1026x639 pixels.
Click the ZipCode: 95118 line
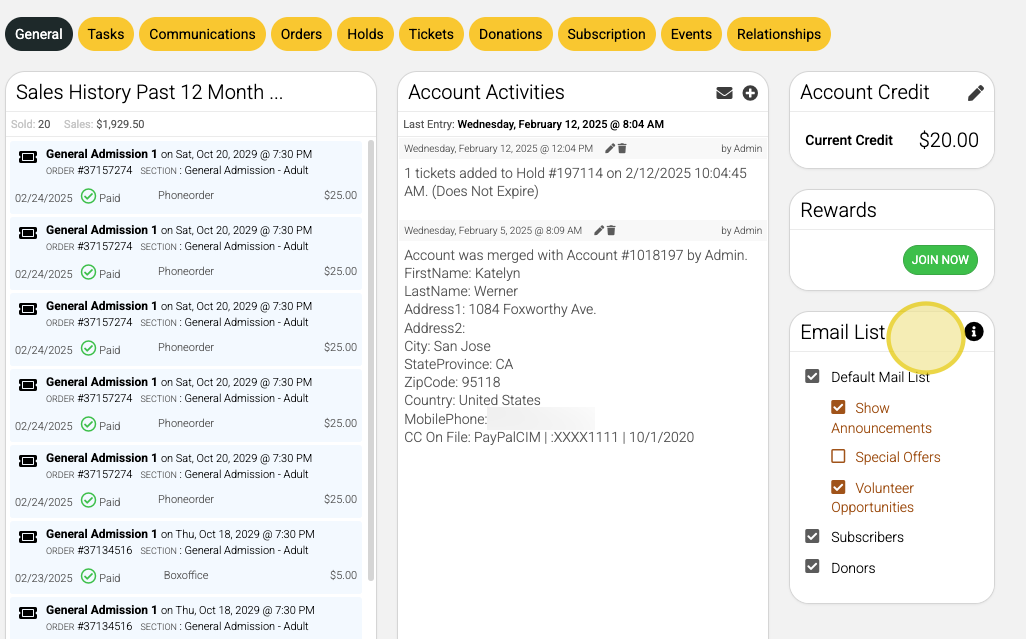(452, 382)
